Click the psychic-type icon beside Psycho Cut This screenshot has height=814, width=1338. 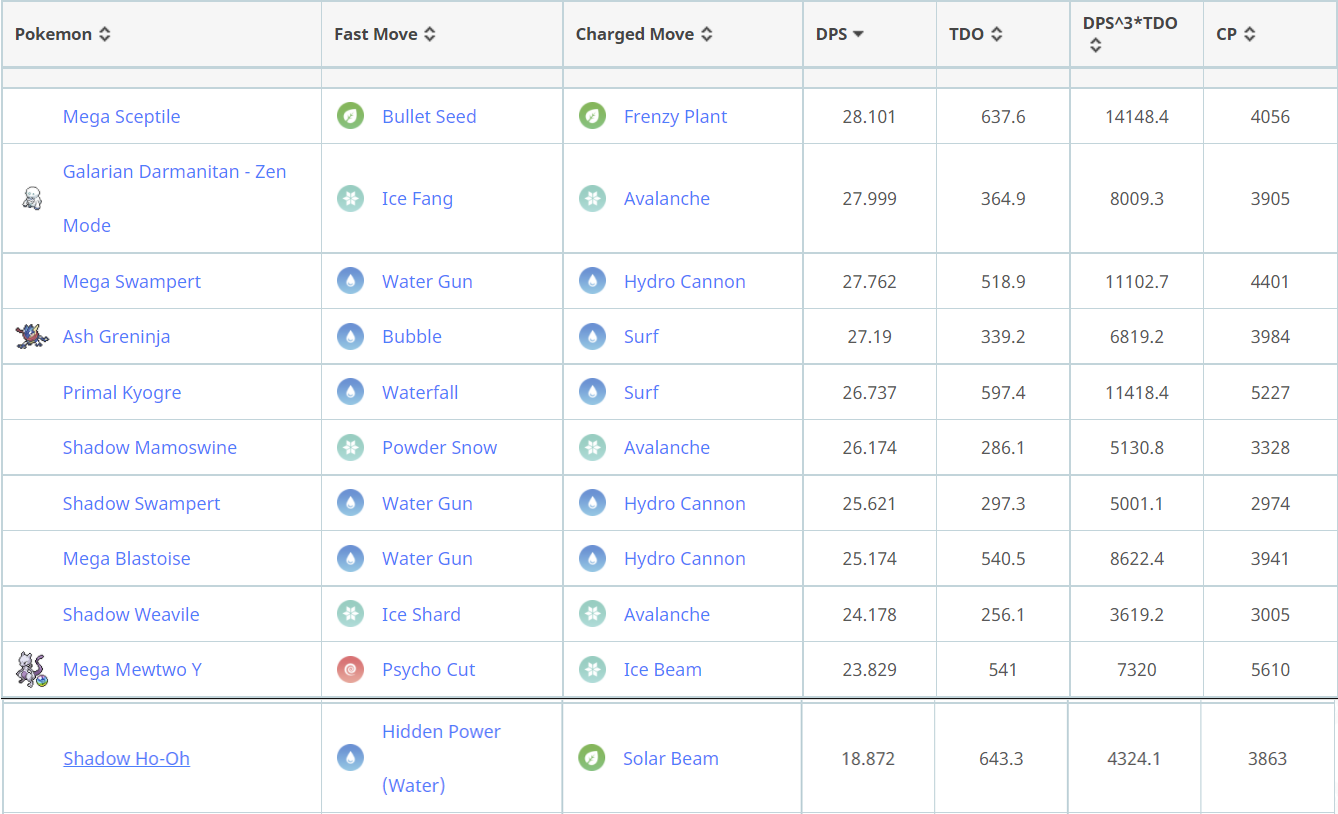pyautogui.click(x=350, y=669)
